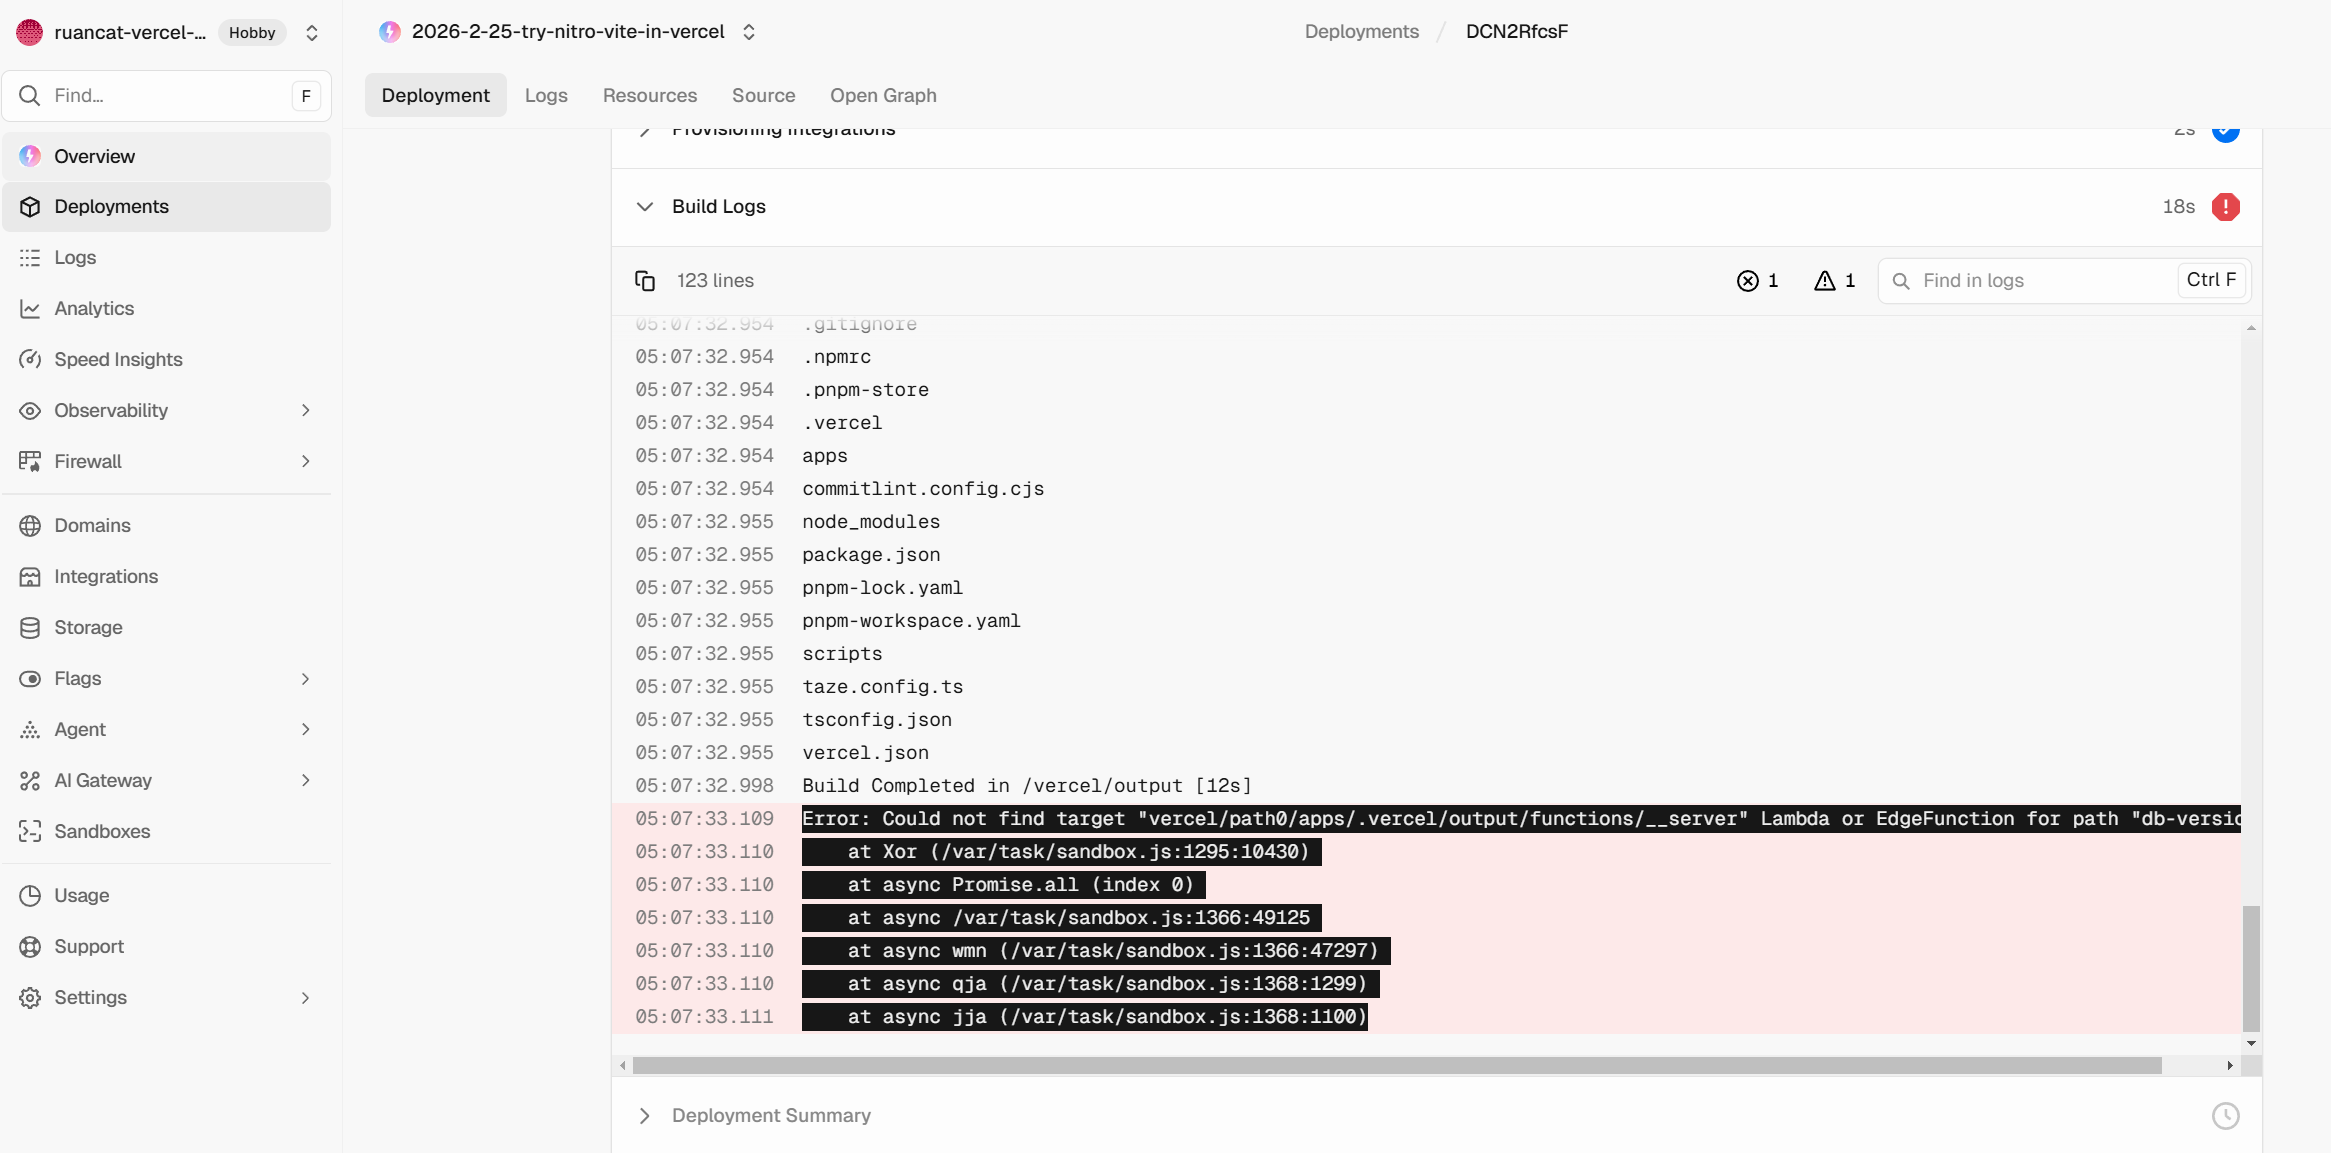The image size is (2331, 1153).
Task: Open Sandboxes in the sidebar
Action: (102, 831)
